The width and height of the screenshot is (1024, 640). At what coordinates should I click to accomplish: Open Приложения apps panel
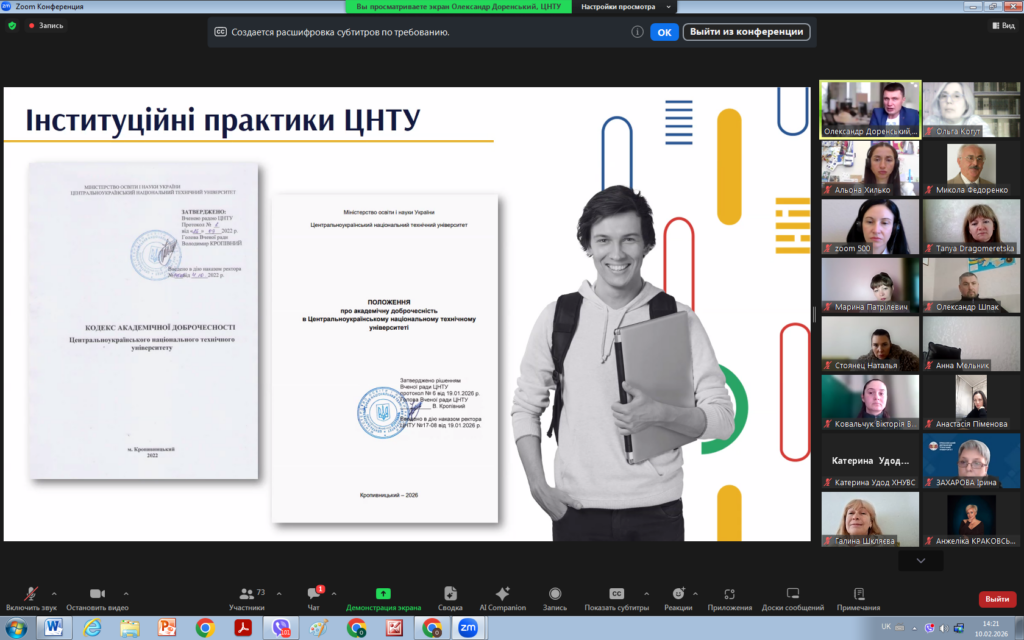click(x=729, y=594)
